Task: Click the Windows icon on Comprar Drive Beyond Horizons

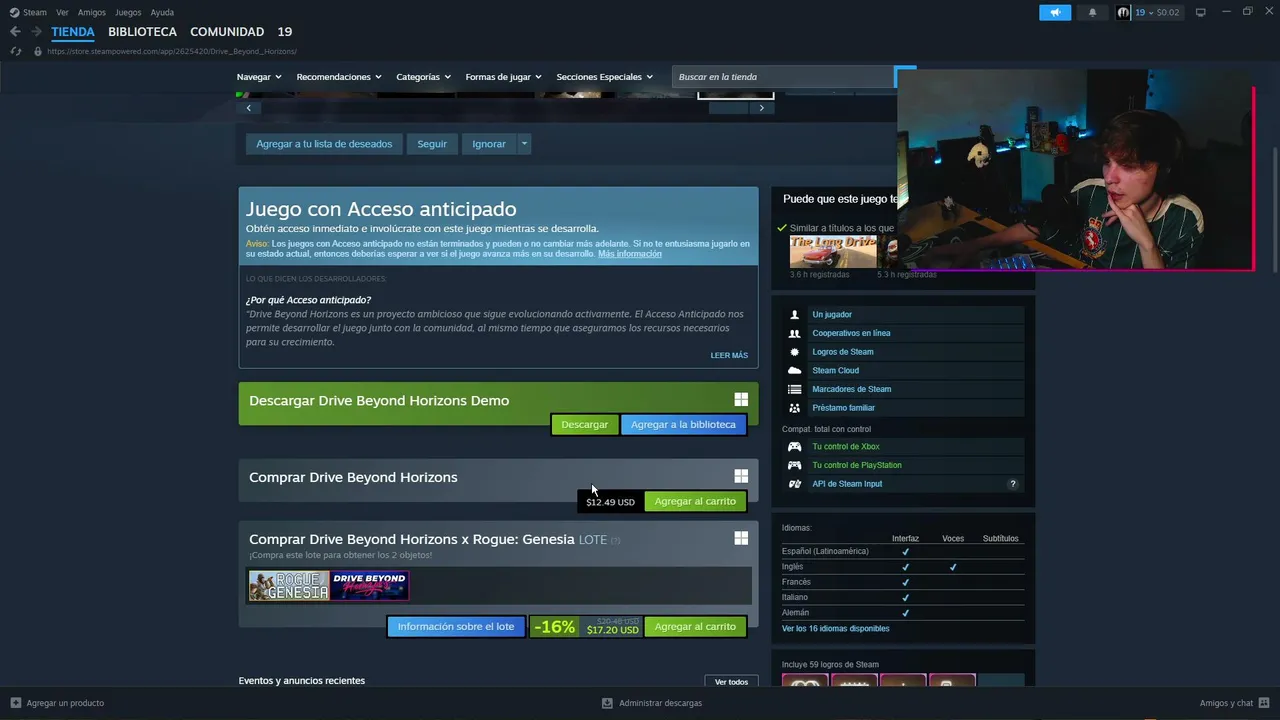Action: pos(741,477)
